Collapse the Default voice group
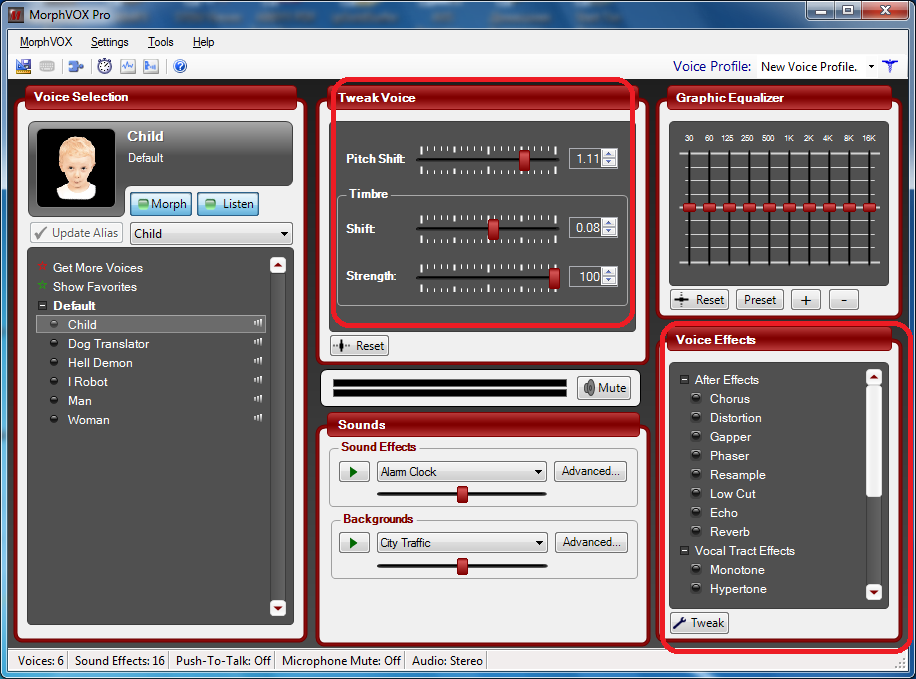The image size is (916, 679). point(42,306)
